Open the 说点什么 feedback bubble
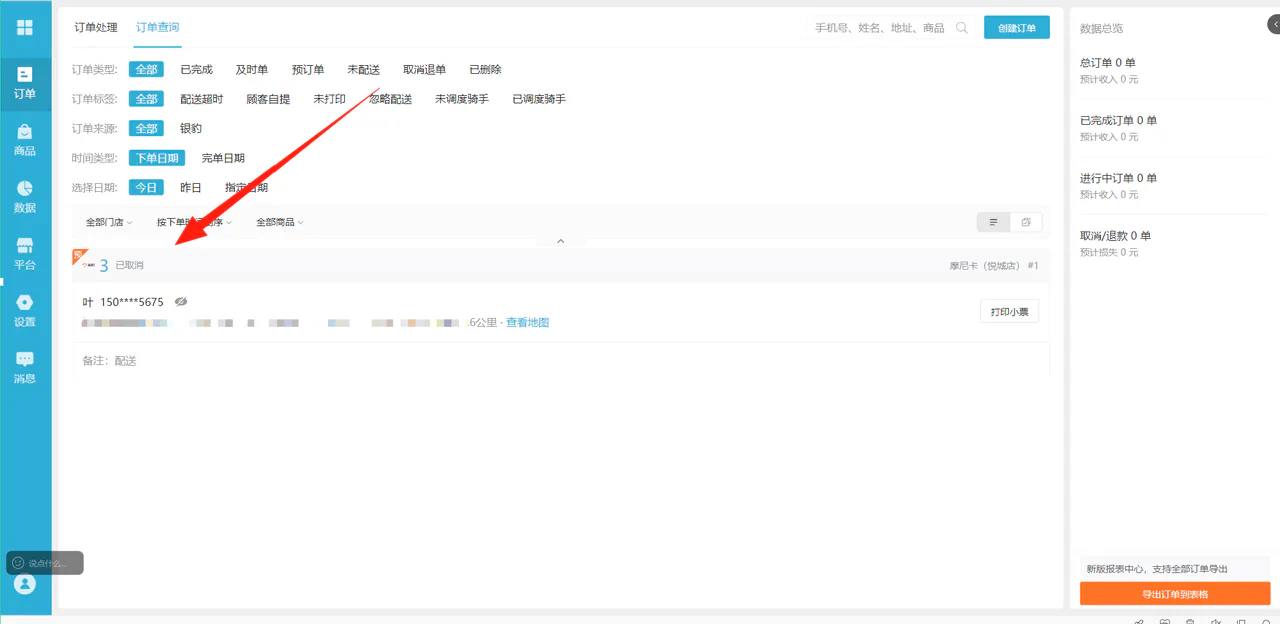Viewport: 1280px width, 624px height. 45,563
